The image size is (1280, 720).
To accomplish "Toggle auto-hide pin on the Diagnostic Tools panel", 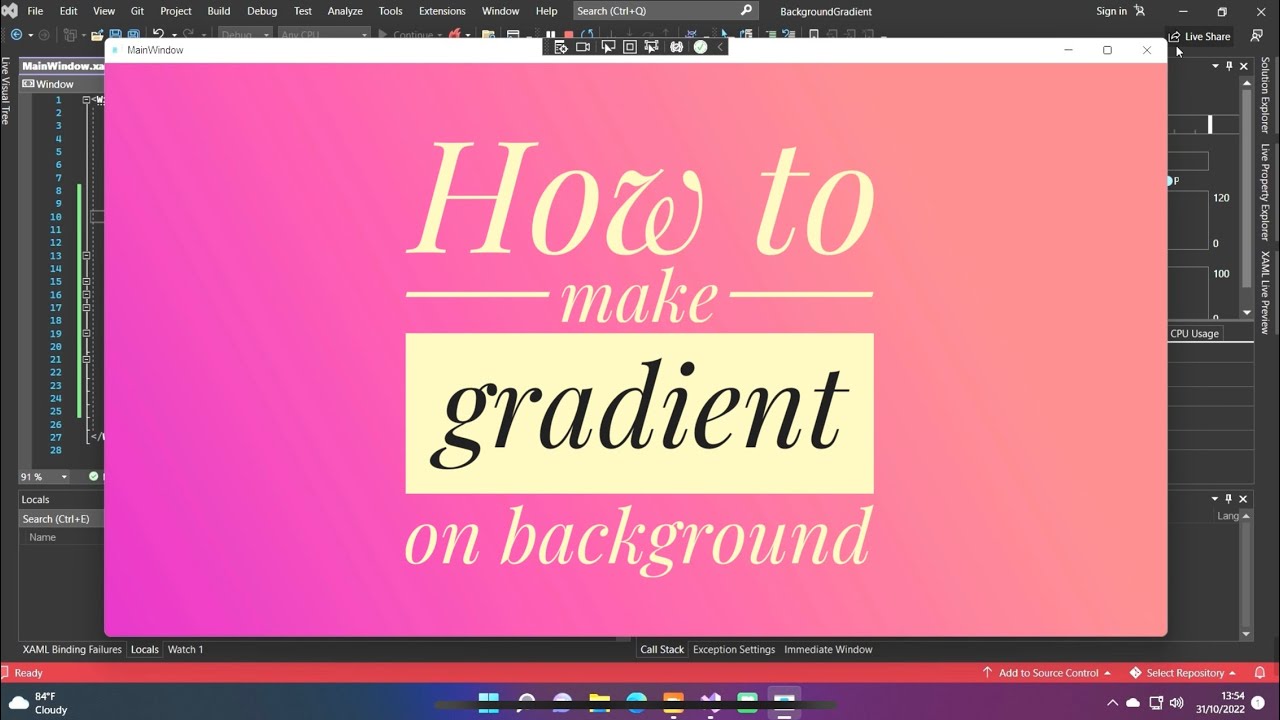I will [x=1229, y=66].
